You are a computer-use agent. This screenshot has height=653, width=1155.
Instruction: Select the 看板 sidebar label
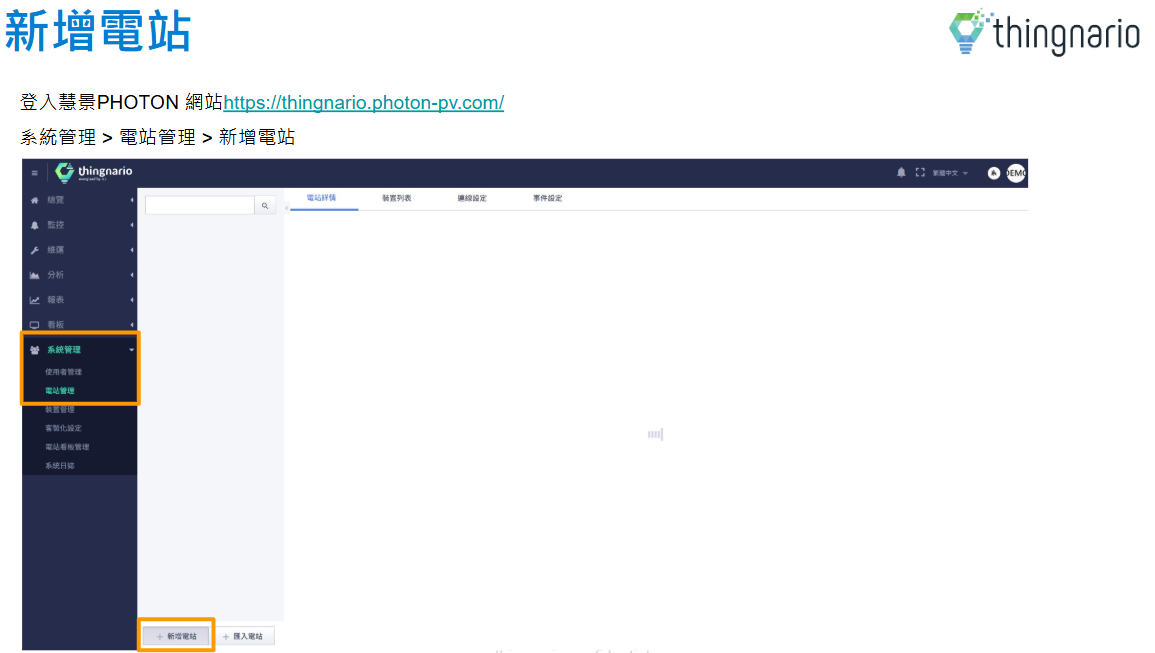pyautogui.click(x=56, y=325)
